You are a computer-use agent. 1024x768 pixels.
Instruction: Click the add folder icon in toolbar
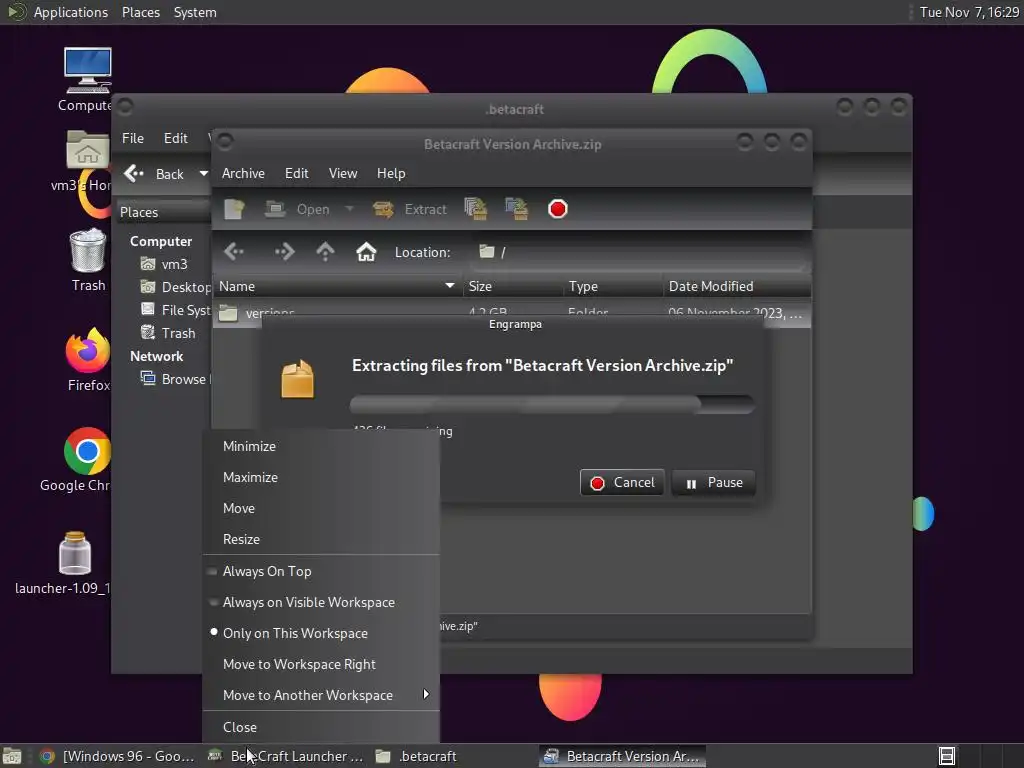pos(517,209)
